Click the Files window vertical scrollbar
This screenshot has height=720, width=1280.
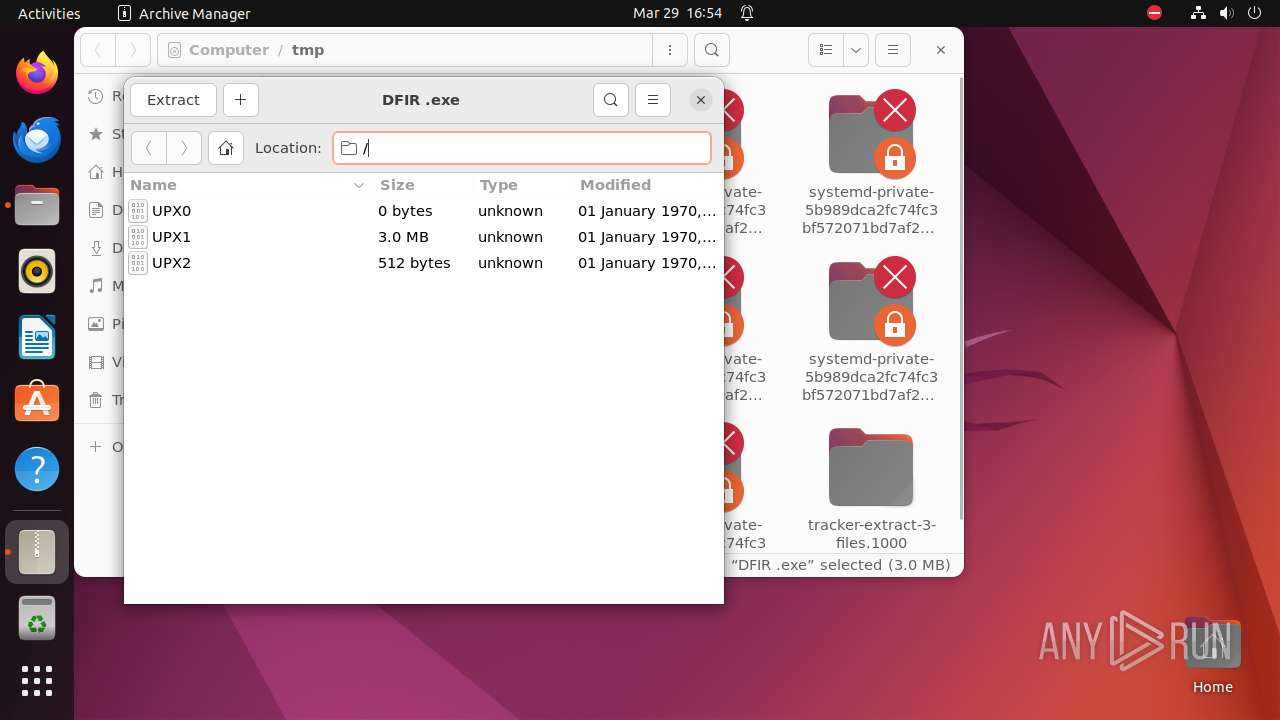point(960,297)
